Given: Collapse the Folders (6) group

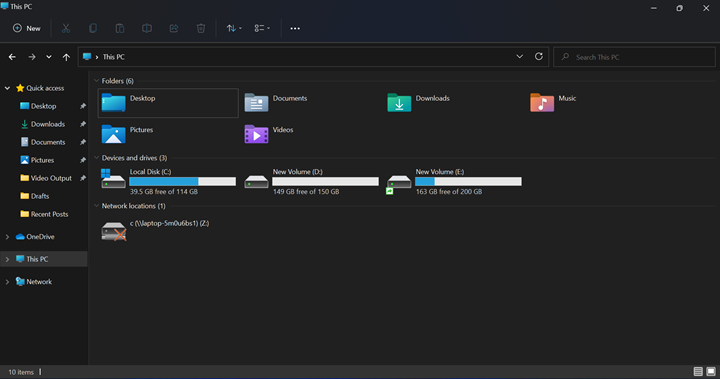Looking at the screenshot, I should point(96,81).
